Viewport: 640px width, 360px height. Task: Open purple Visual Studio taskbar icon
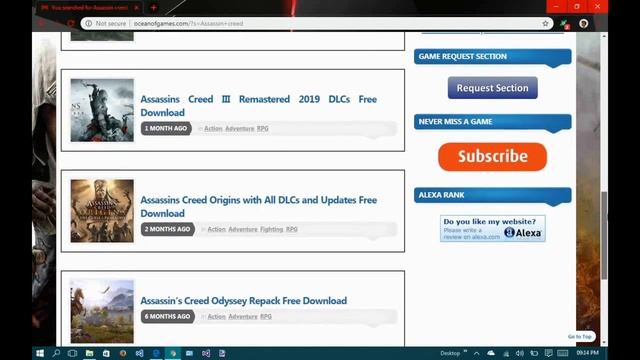[x=206, y=353]
